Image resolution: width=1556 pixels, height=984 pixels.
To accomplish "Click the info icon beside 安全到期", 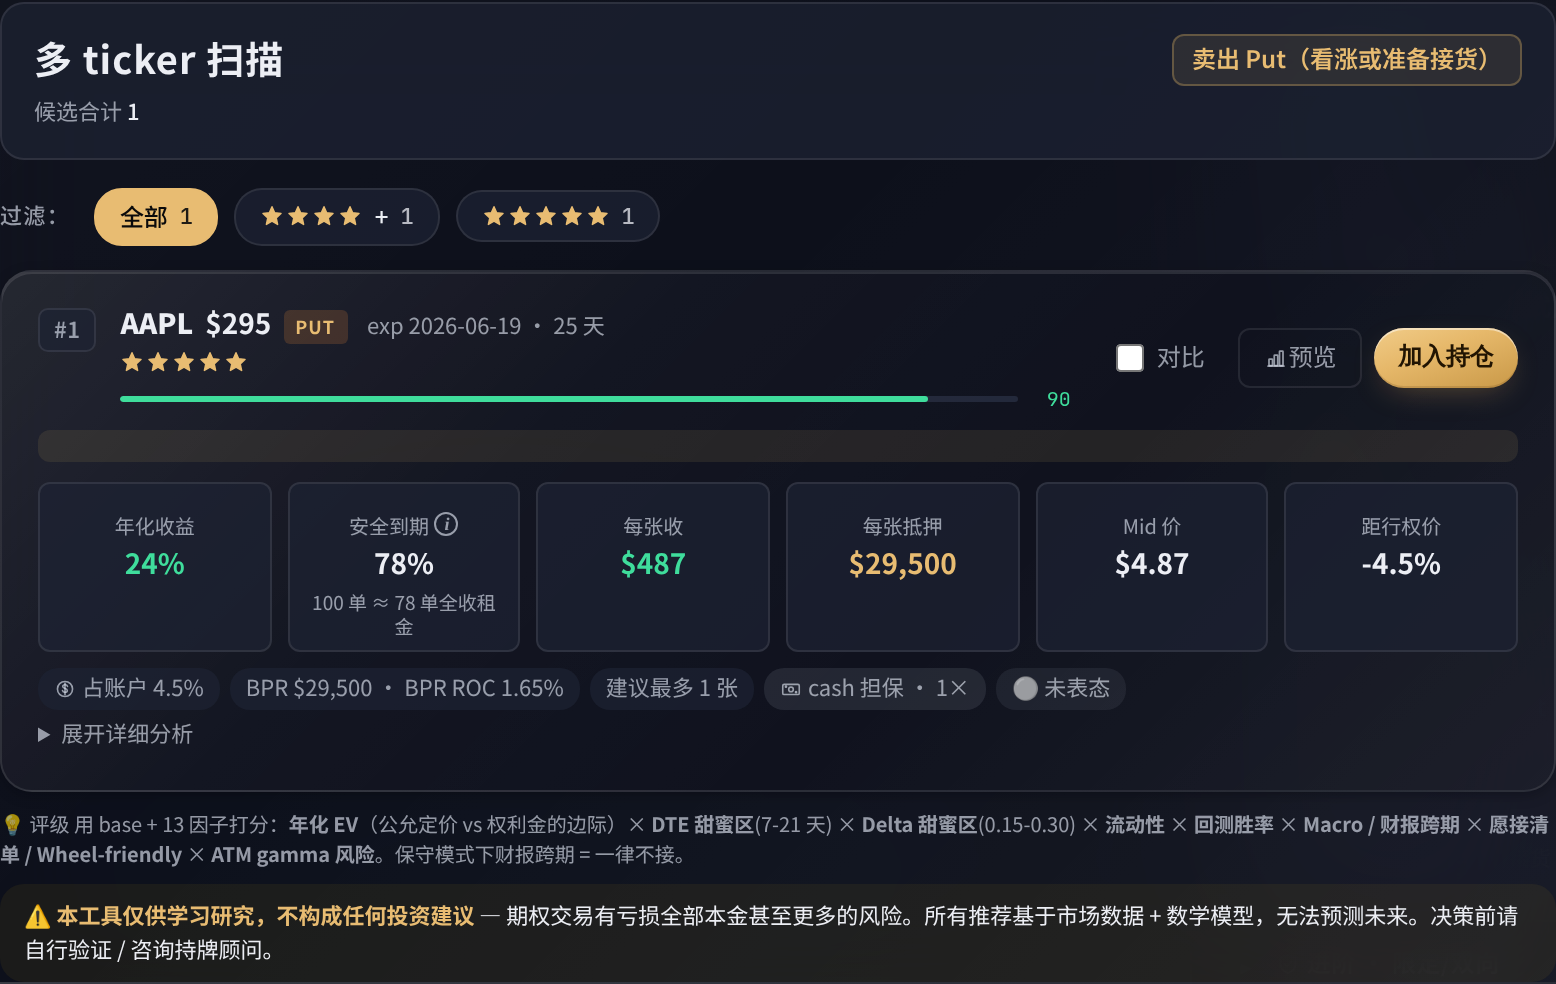I will [447, 525].
